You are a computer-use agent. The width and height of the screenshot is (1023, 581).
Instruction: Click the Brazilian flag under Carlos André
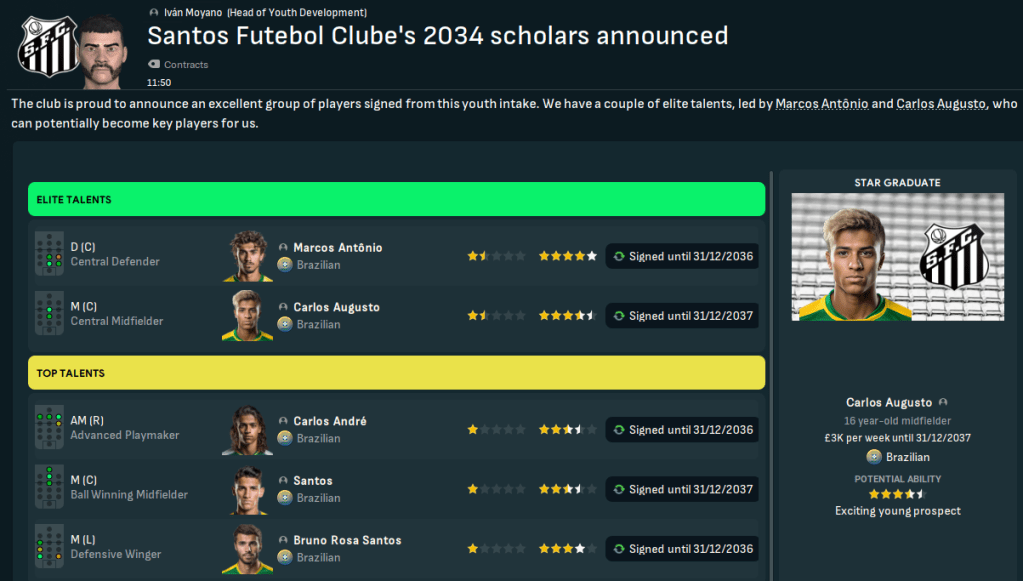tap(284, 438)
